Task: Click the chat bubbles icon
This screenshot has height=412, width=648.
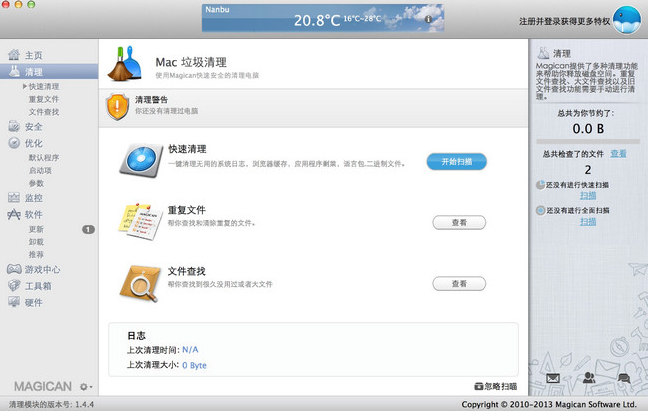Action: pyautogui.click(x=624, y=378)
